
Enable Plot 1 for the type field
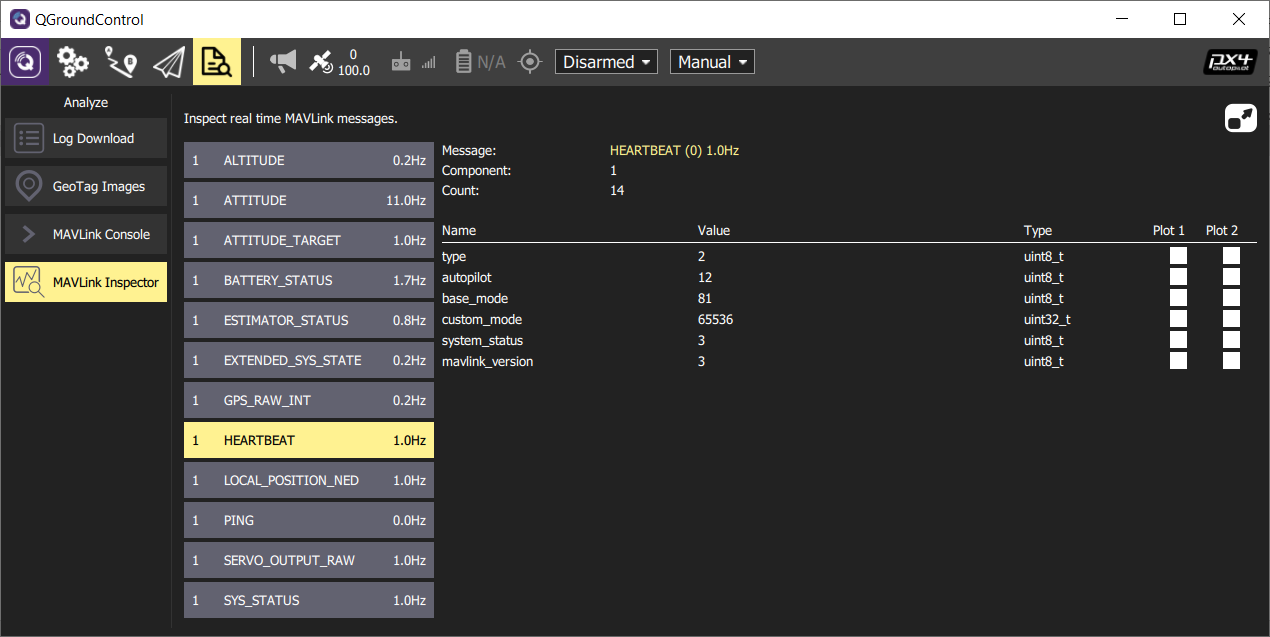(1178, 255)
